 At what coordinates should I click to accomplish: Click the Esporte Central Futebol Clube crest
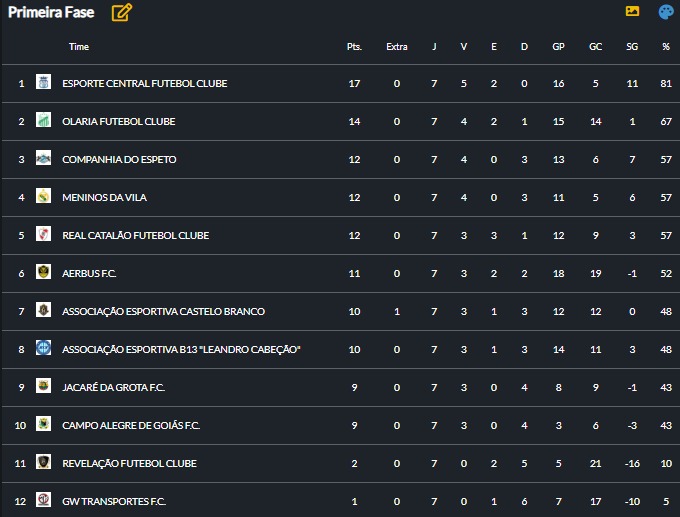tap(43, 83)
